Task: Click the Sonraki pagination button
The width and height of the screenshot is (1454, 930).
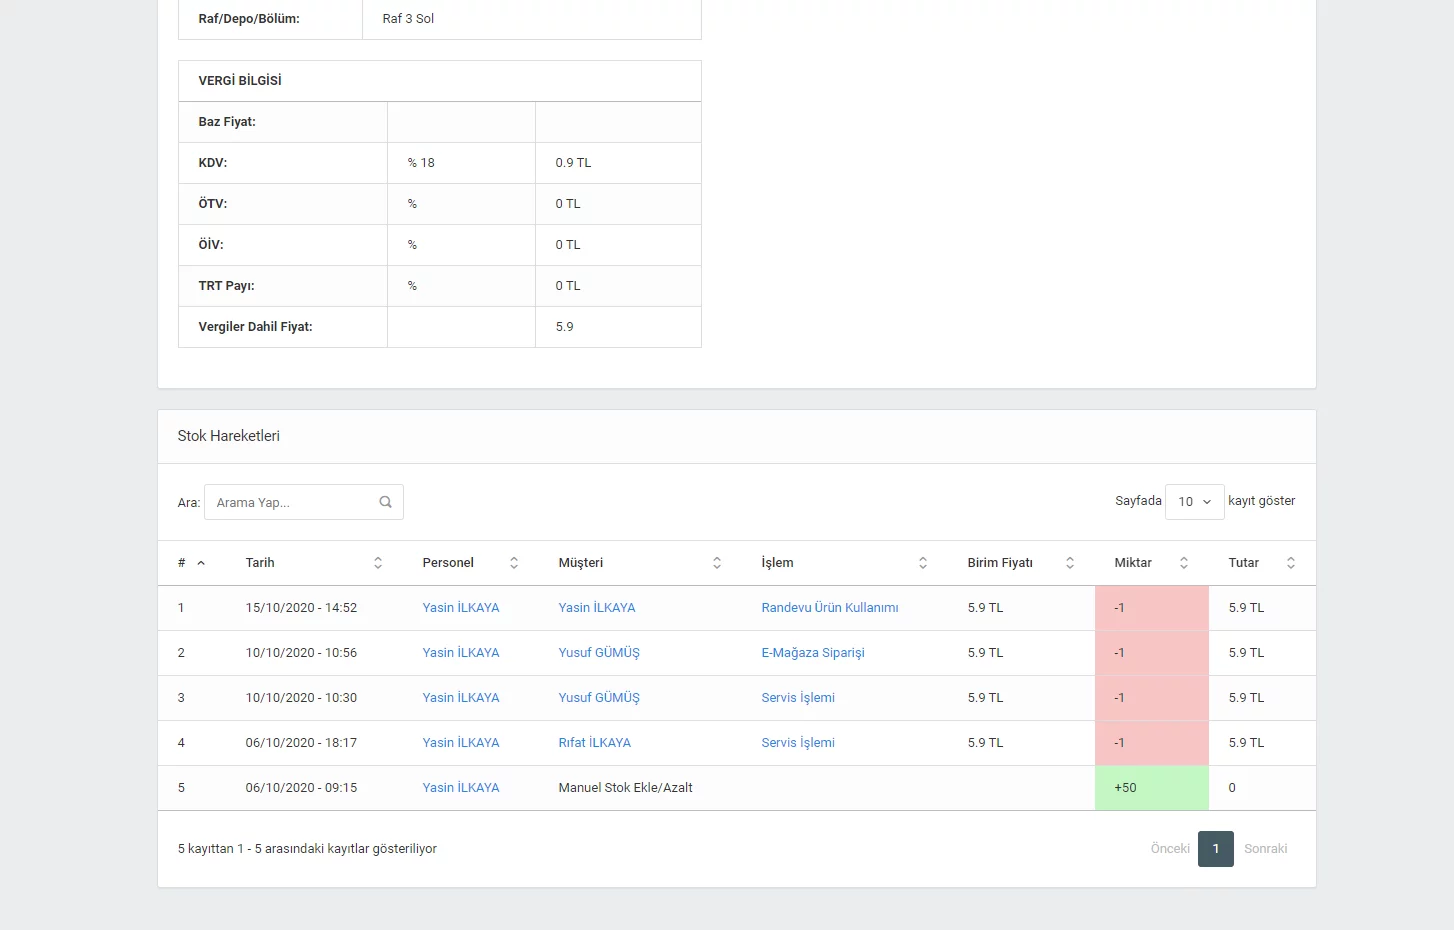Action: [x=1265, y=849]
